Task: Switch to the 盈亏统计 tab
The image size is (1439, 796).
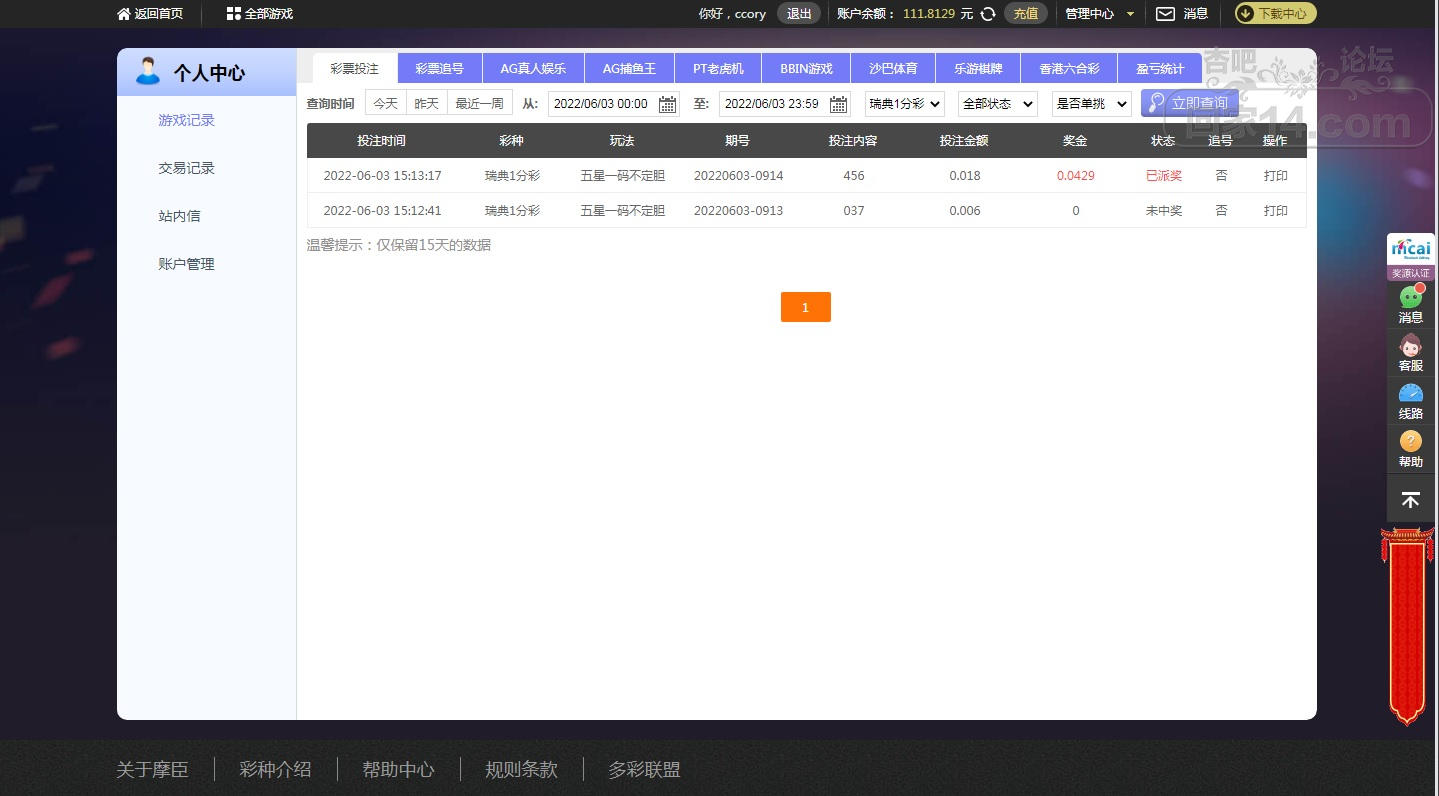Action: coord(1160,69)
